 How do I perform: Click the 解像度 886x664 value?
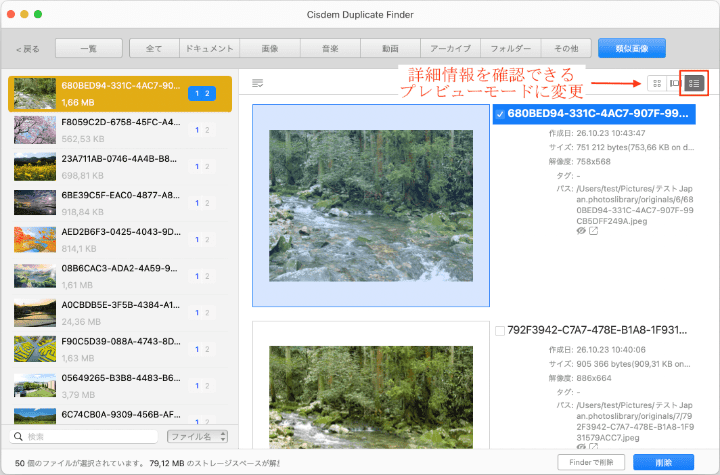(594, 378)
